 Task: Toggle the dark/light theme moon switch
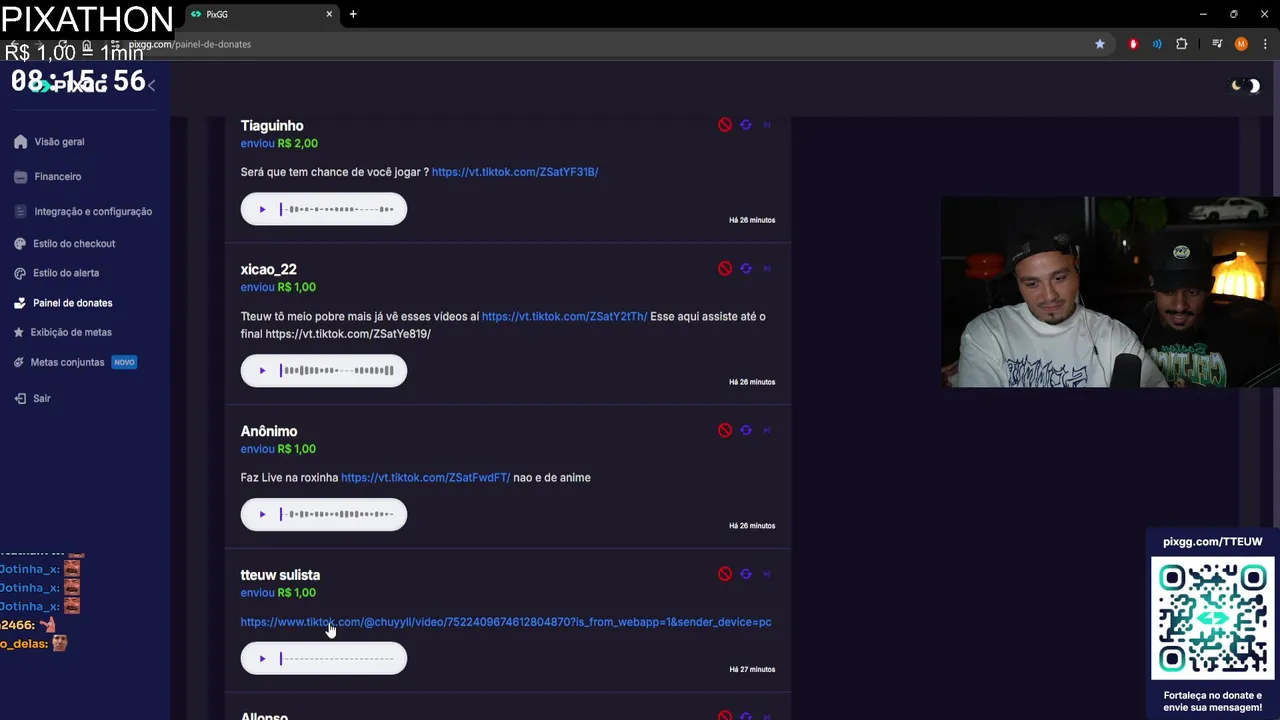(1246, 86)
